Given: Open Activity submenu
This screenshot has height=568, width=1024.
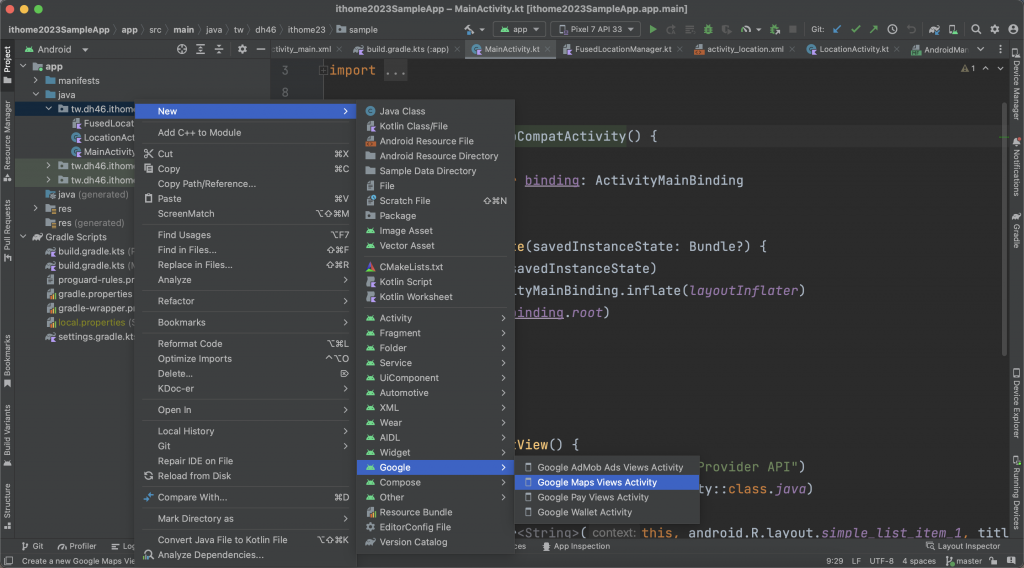Looking at the screenshot, I should (436, 318).
